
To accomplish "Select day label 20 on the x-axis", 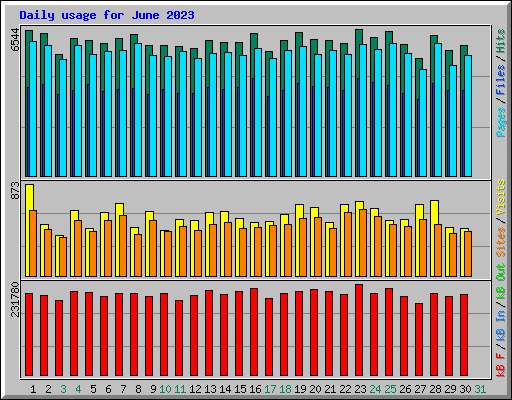I will click(315, 389).
